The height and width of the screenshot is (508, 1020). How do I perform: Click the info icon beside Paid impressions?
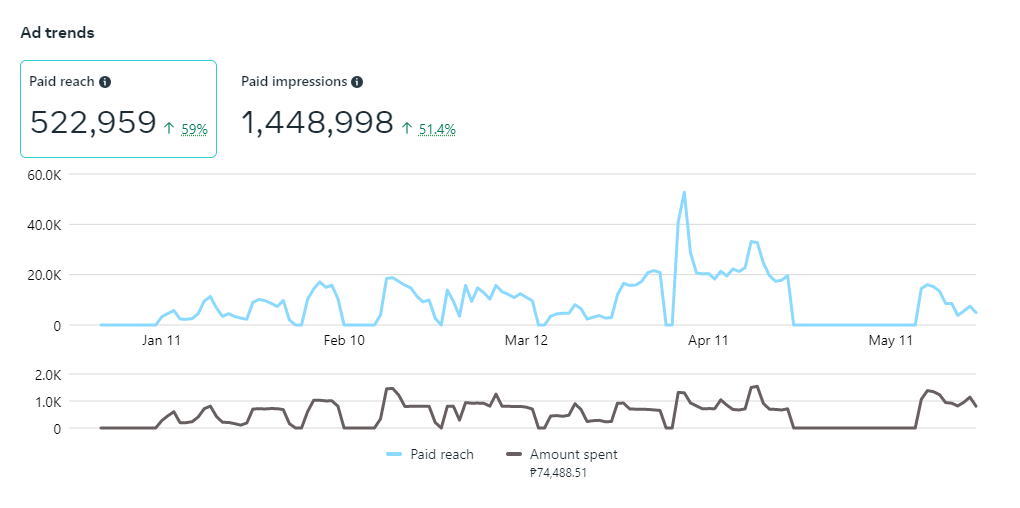coord(357,82)
